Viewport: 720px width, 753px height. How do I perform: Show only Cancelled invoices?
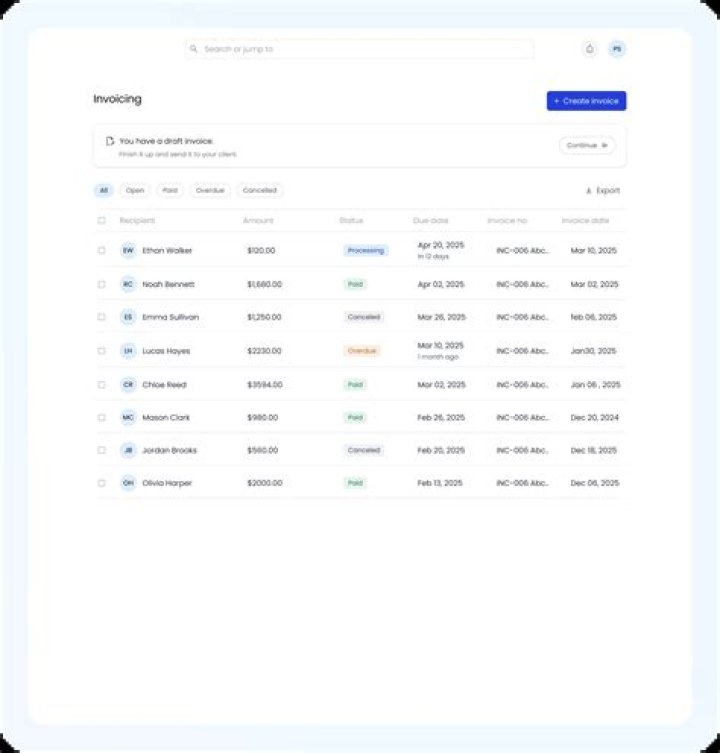(259, 190)
